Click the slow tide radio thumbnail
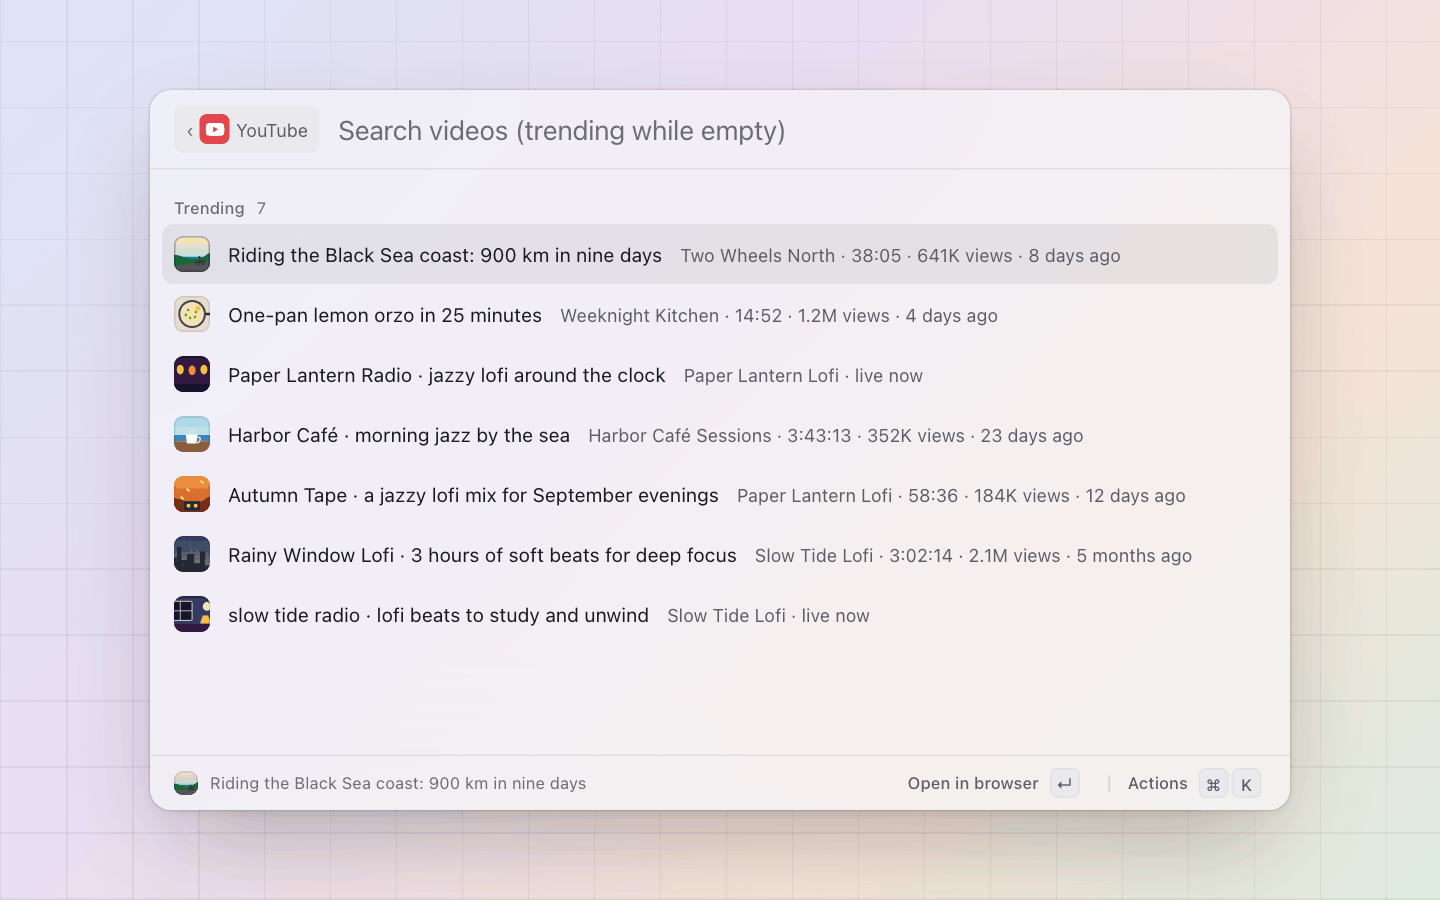The image size is (1440, 900). coord(192,614)
